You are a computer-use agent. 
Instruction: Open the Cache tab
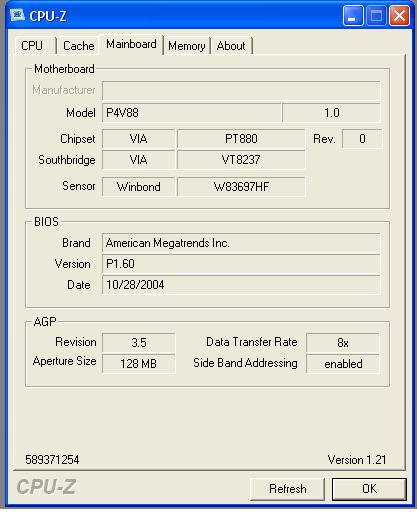point(78,46)
